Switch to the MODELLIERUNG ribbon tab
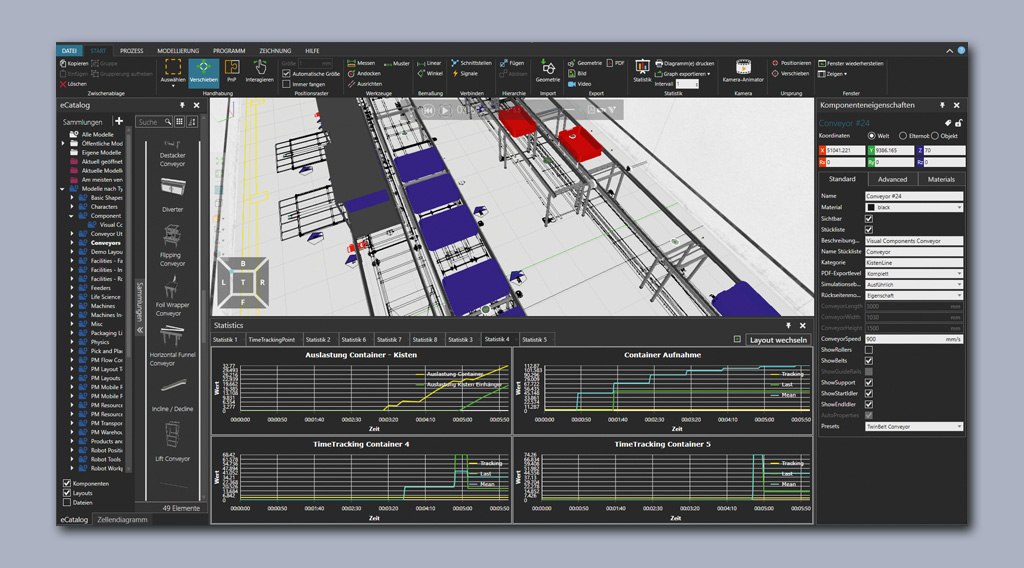 pos(177,50)
